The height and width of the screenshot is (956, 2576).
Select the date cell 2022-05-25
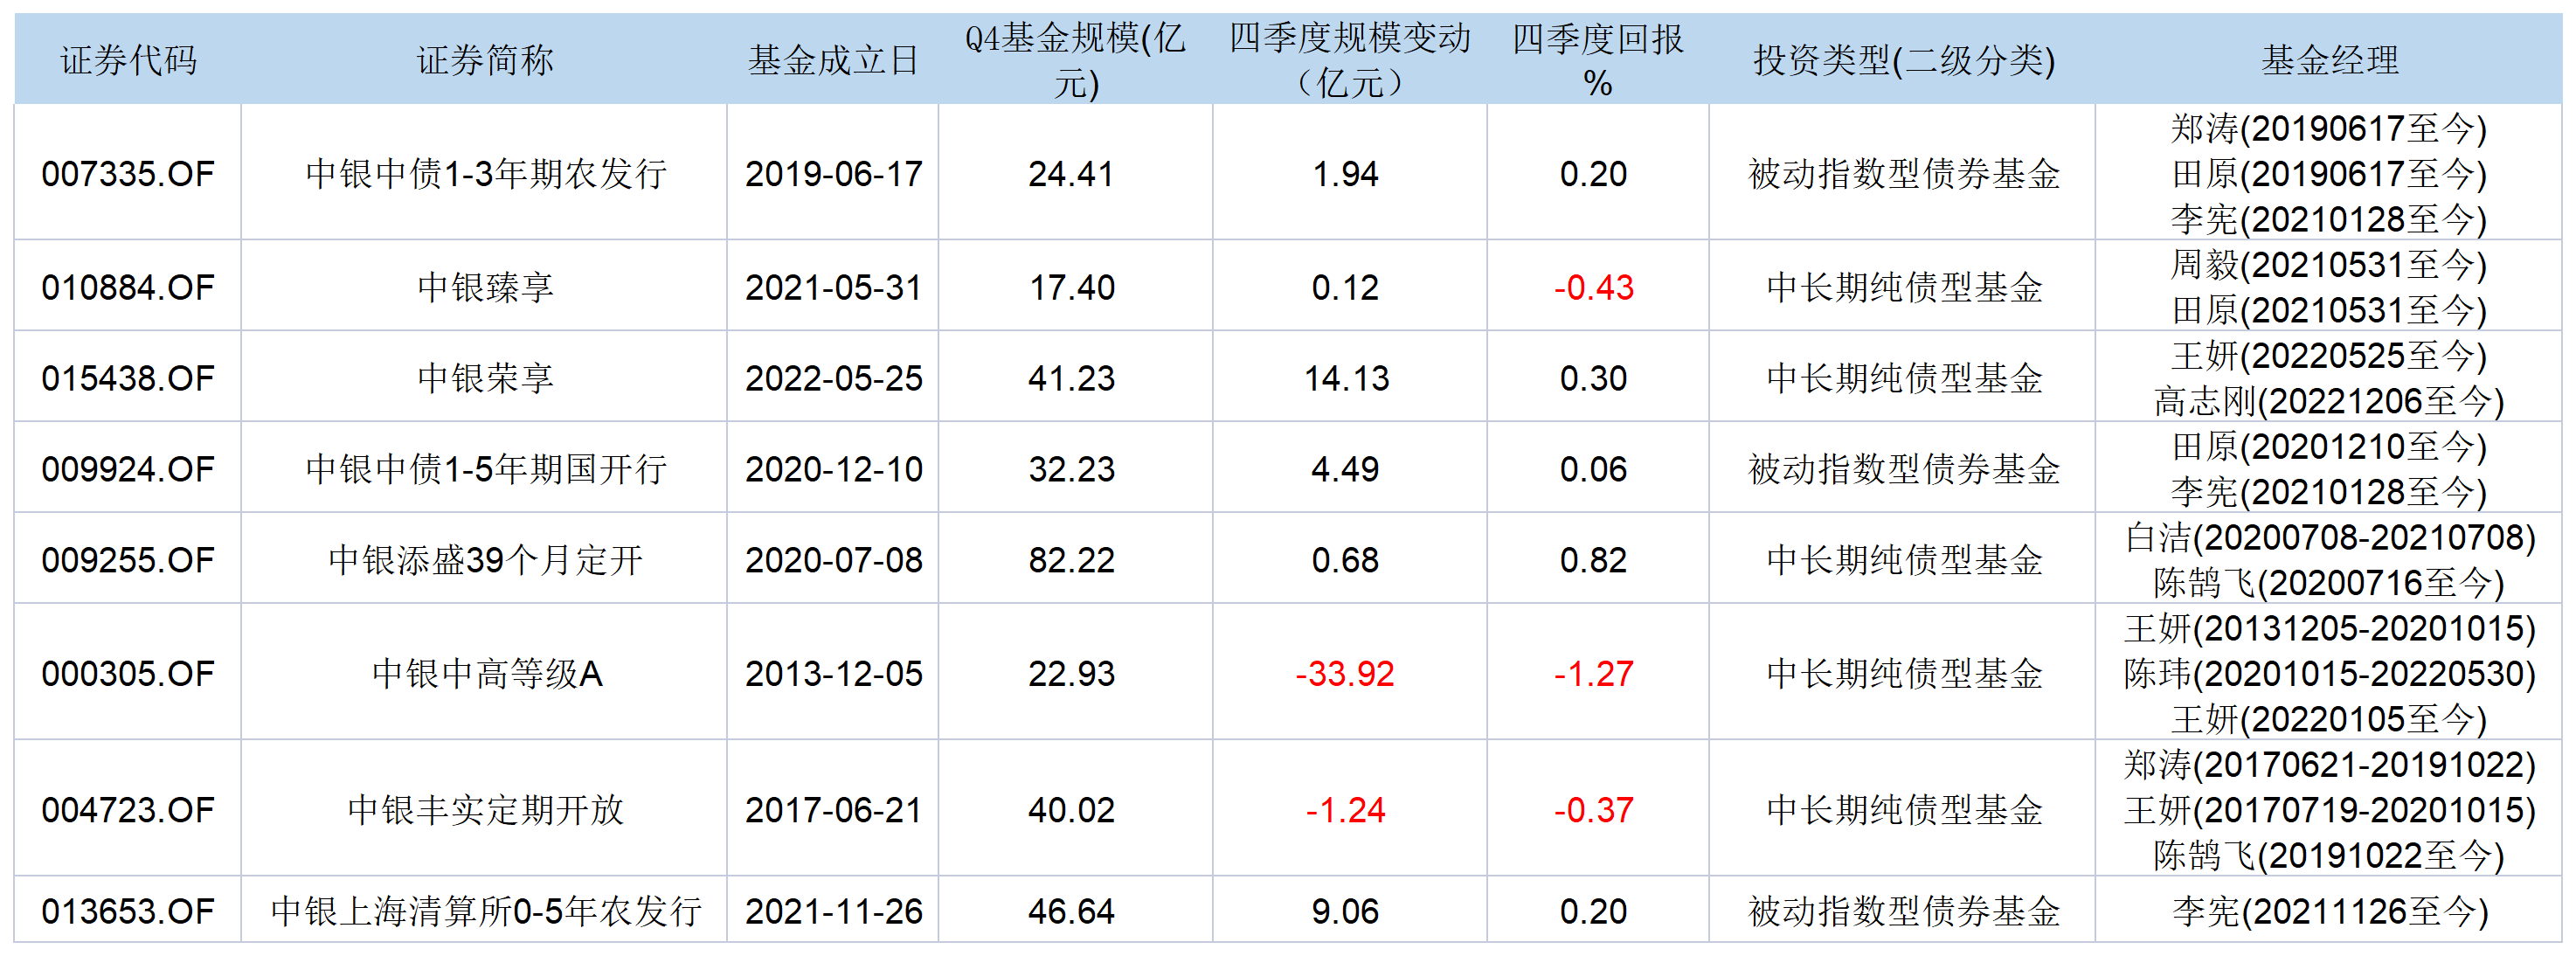[833, 378]
